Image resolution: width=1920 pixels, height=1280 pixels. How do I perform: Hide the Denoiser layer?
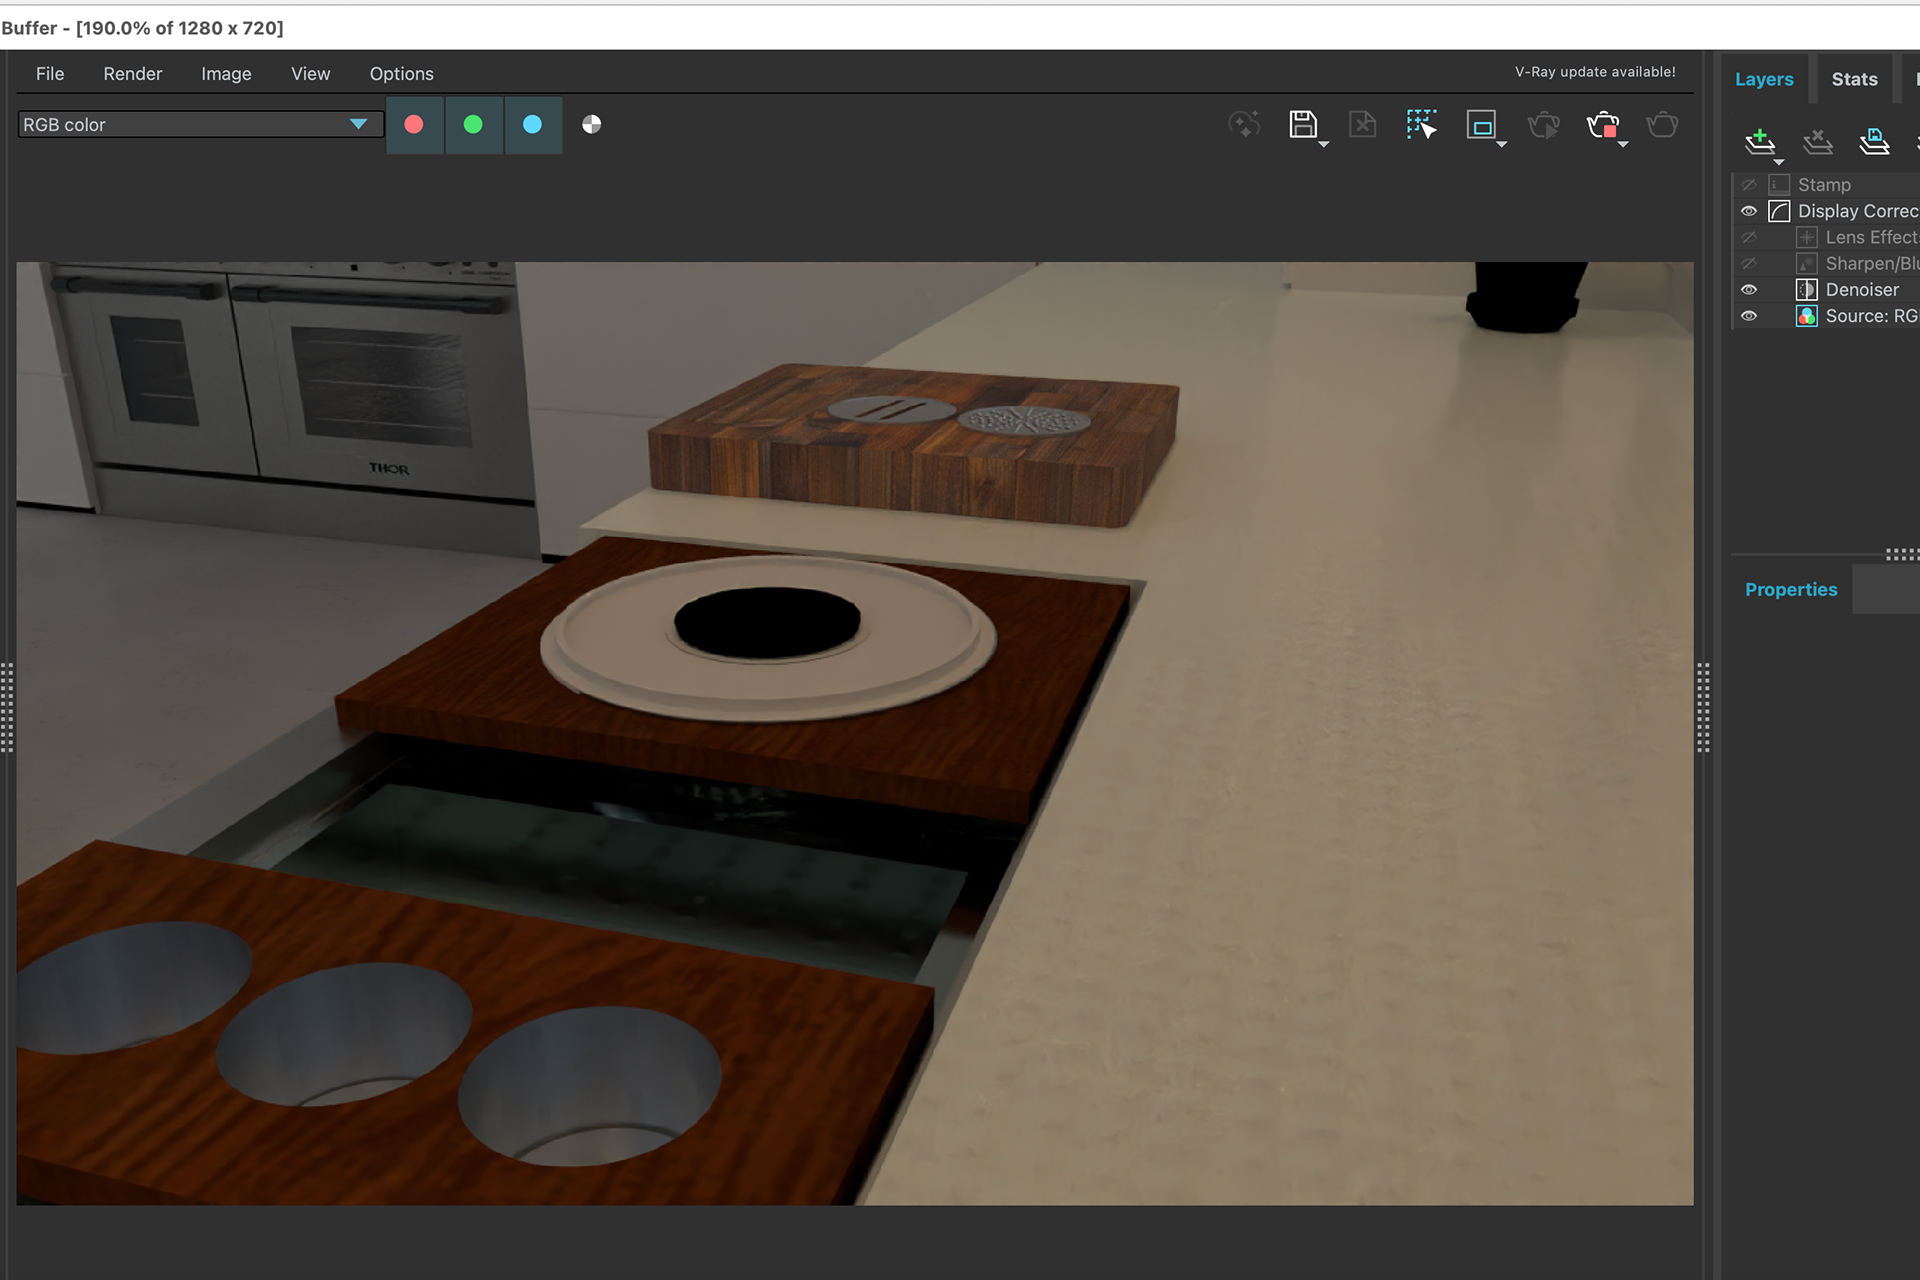(1748, 290)
